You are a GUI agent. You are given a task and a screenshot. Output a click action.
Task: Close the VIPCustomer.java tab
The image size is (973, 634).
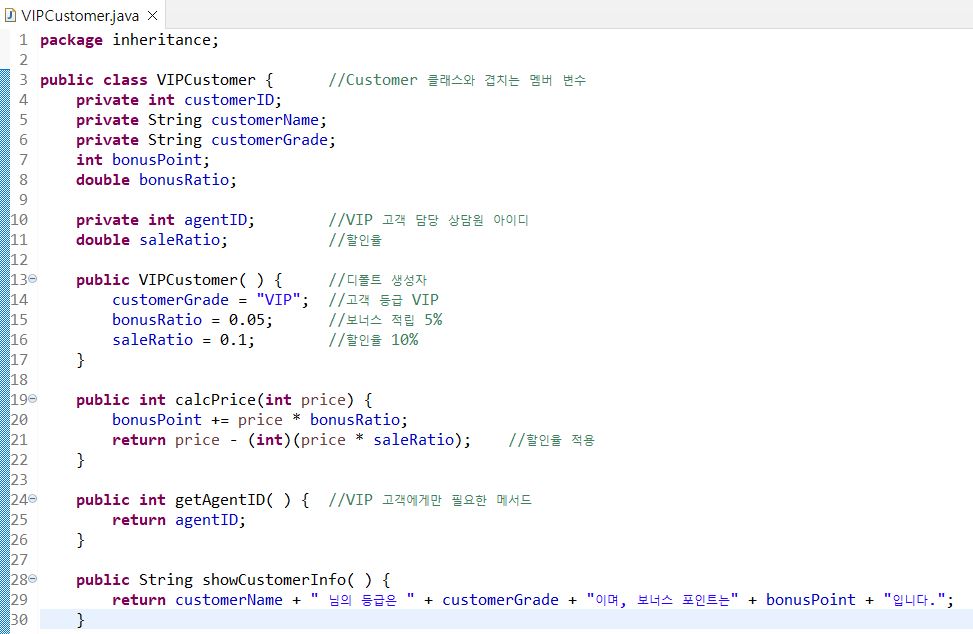[x=153, y=16]
